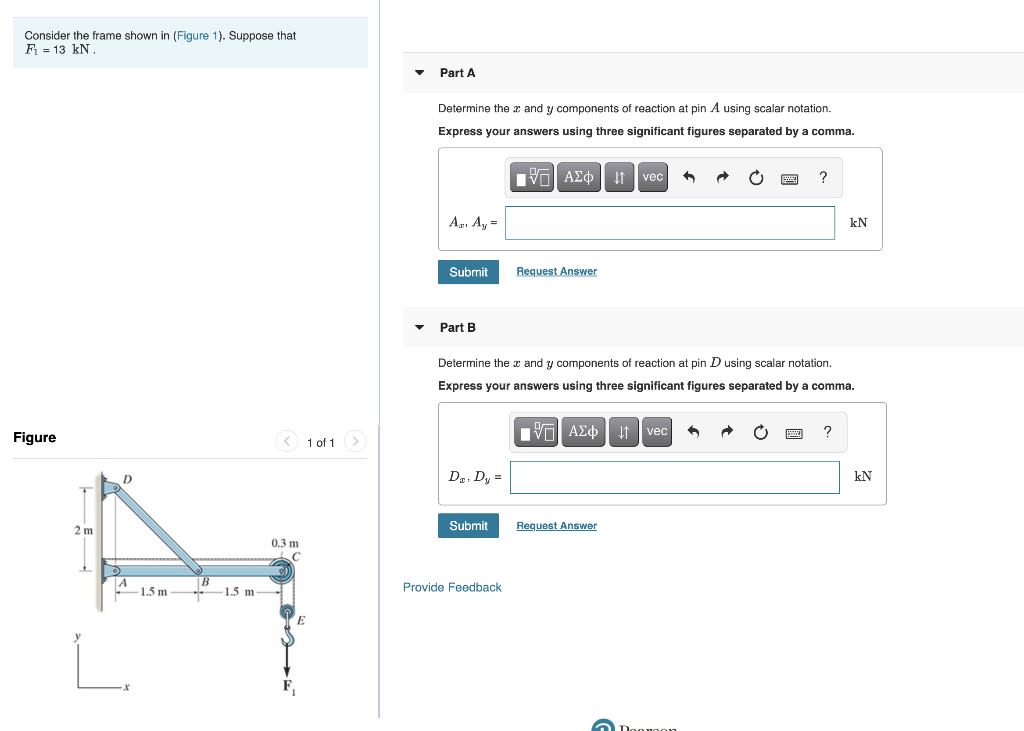Collapse the Part B section
Image resolution: width=1024 pixels, height=731 pixels.
(418, 327)
